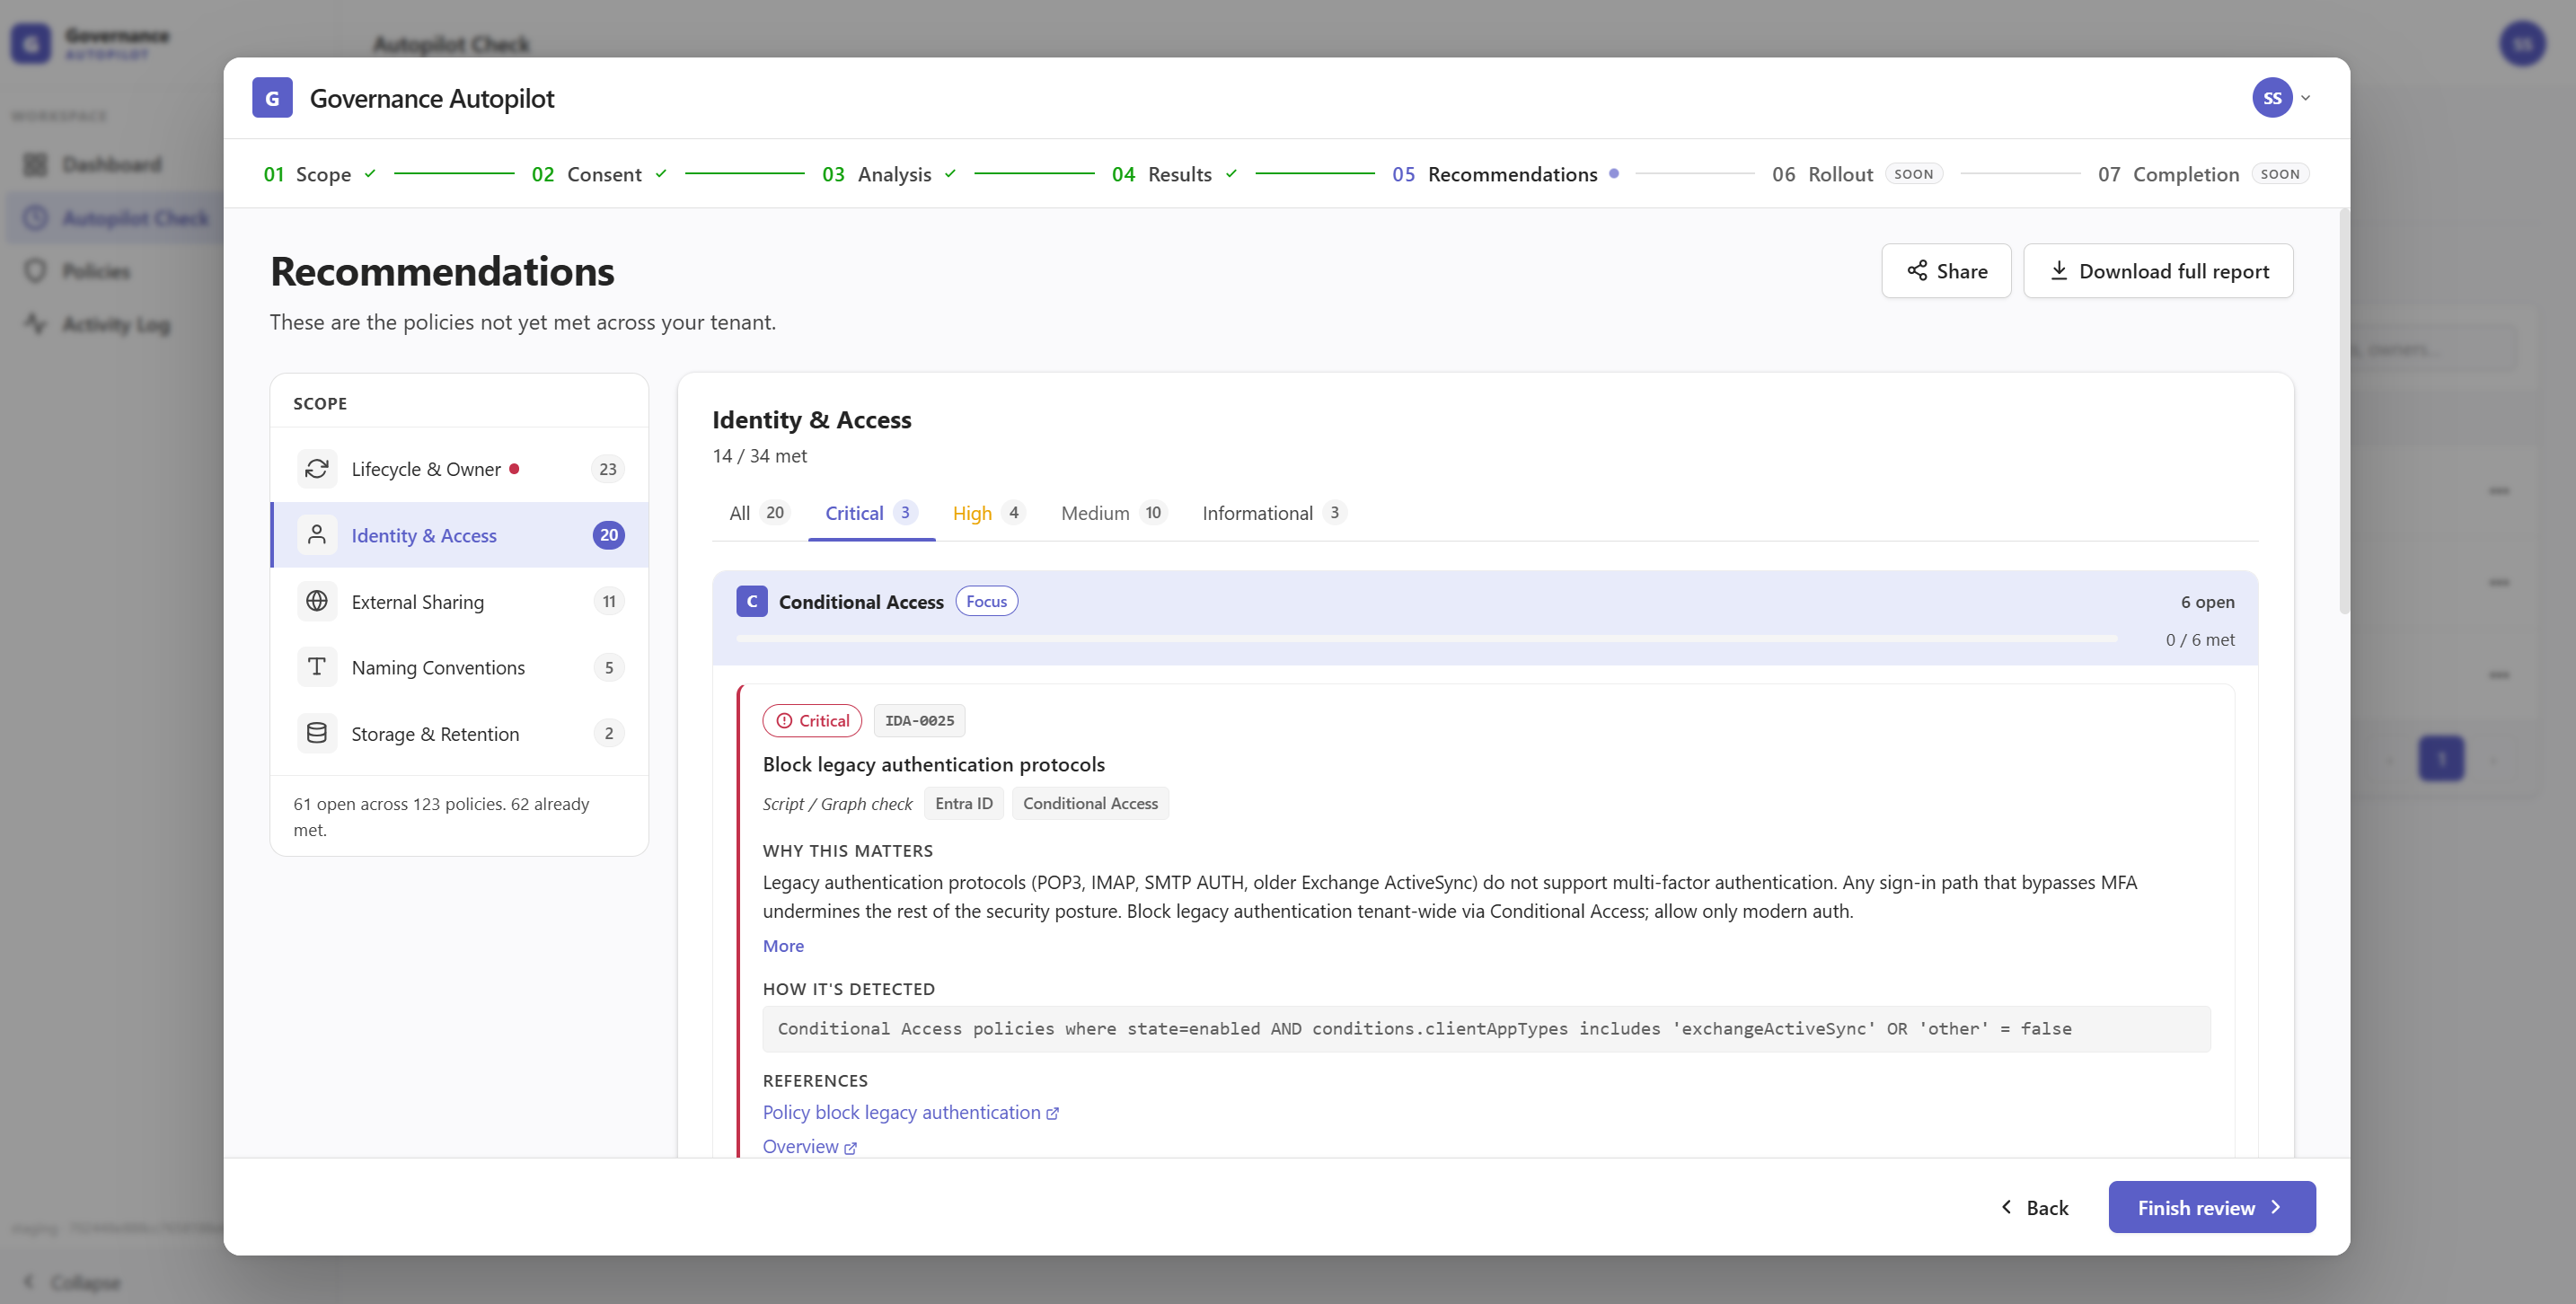The width and height of the screenshot is (2576, 1304).
Task: Click the Lifecycle & Owner count 23
Action: point(607,469)
